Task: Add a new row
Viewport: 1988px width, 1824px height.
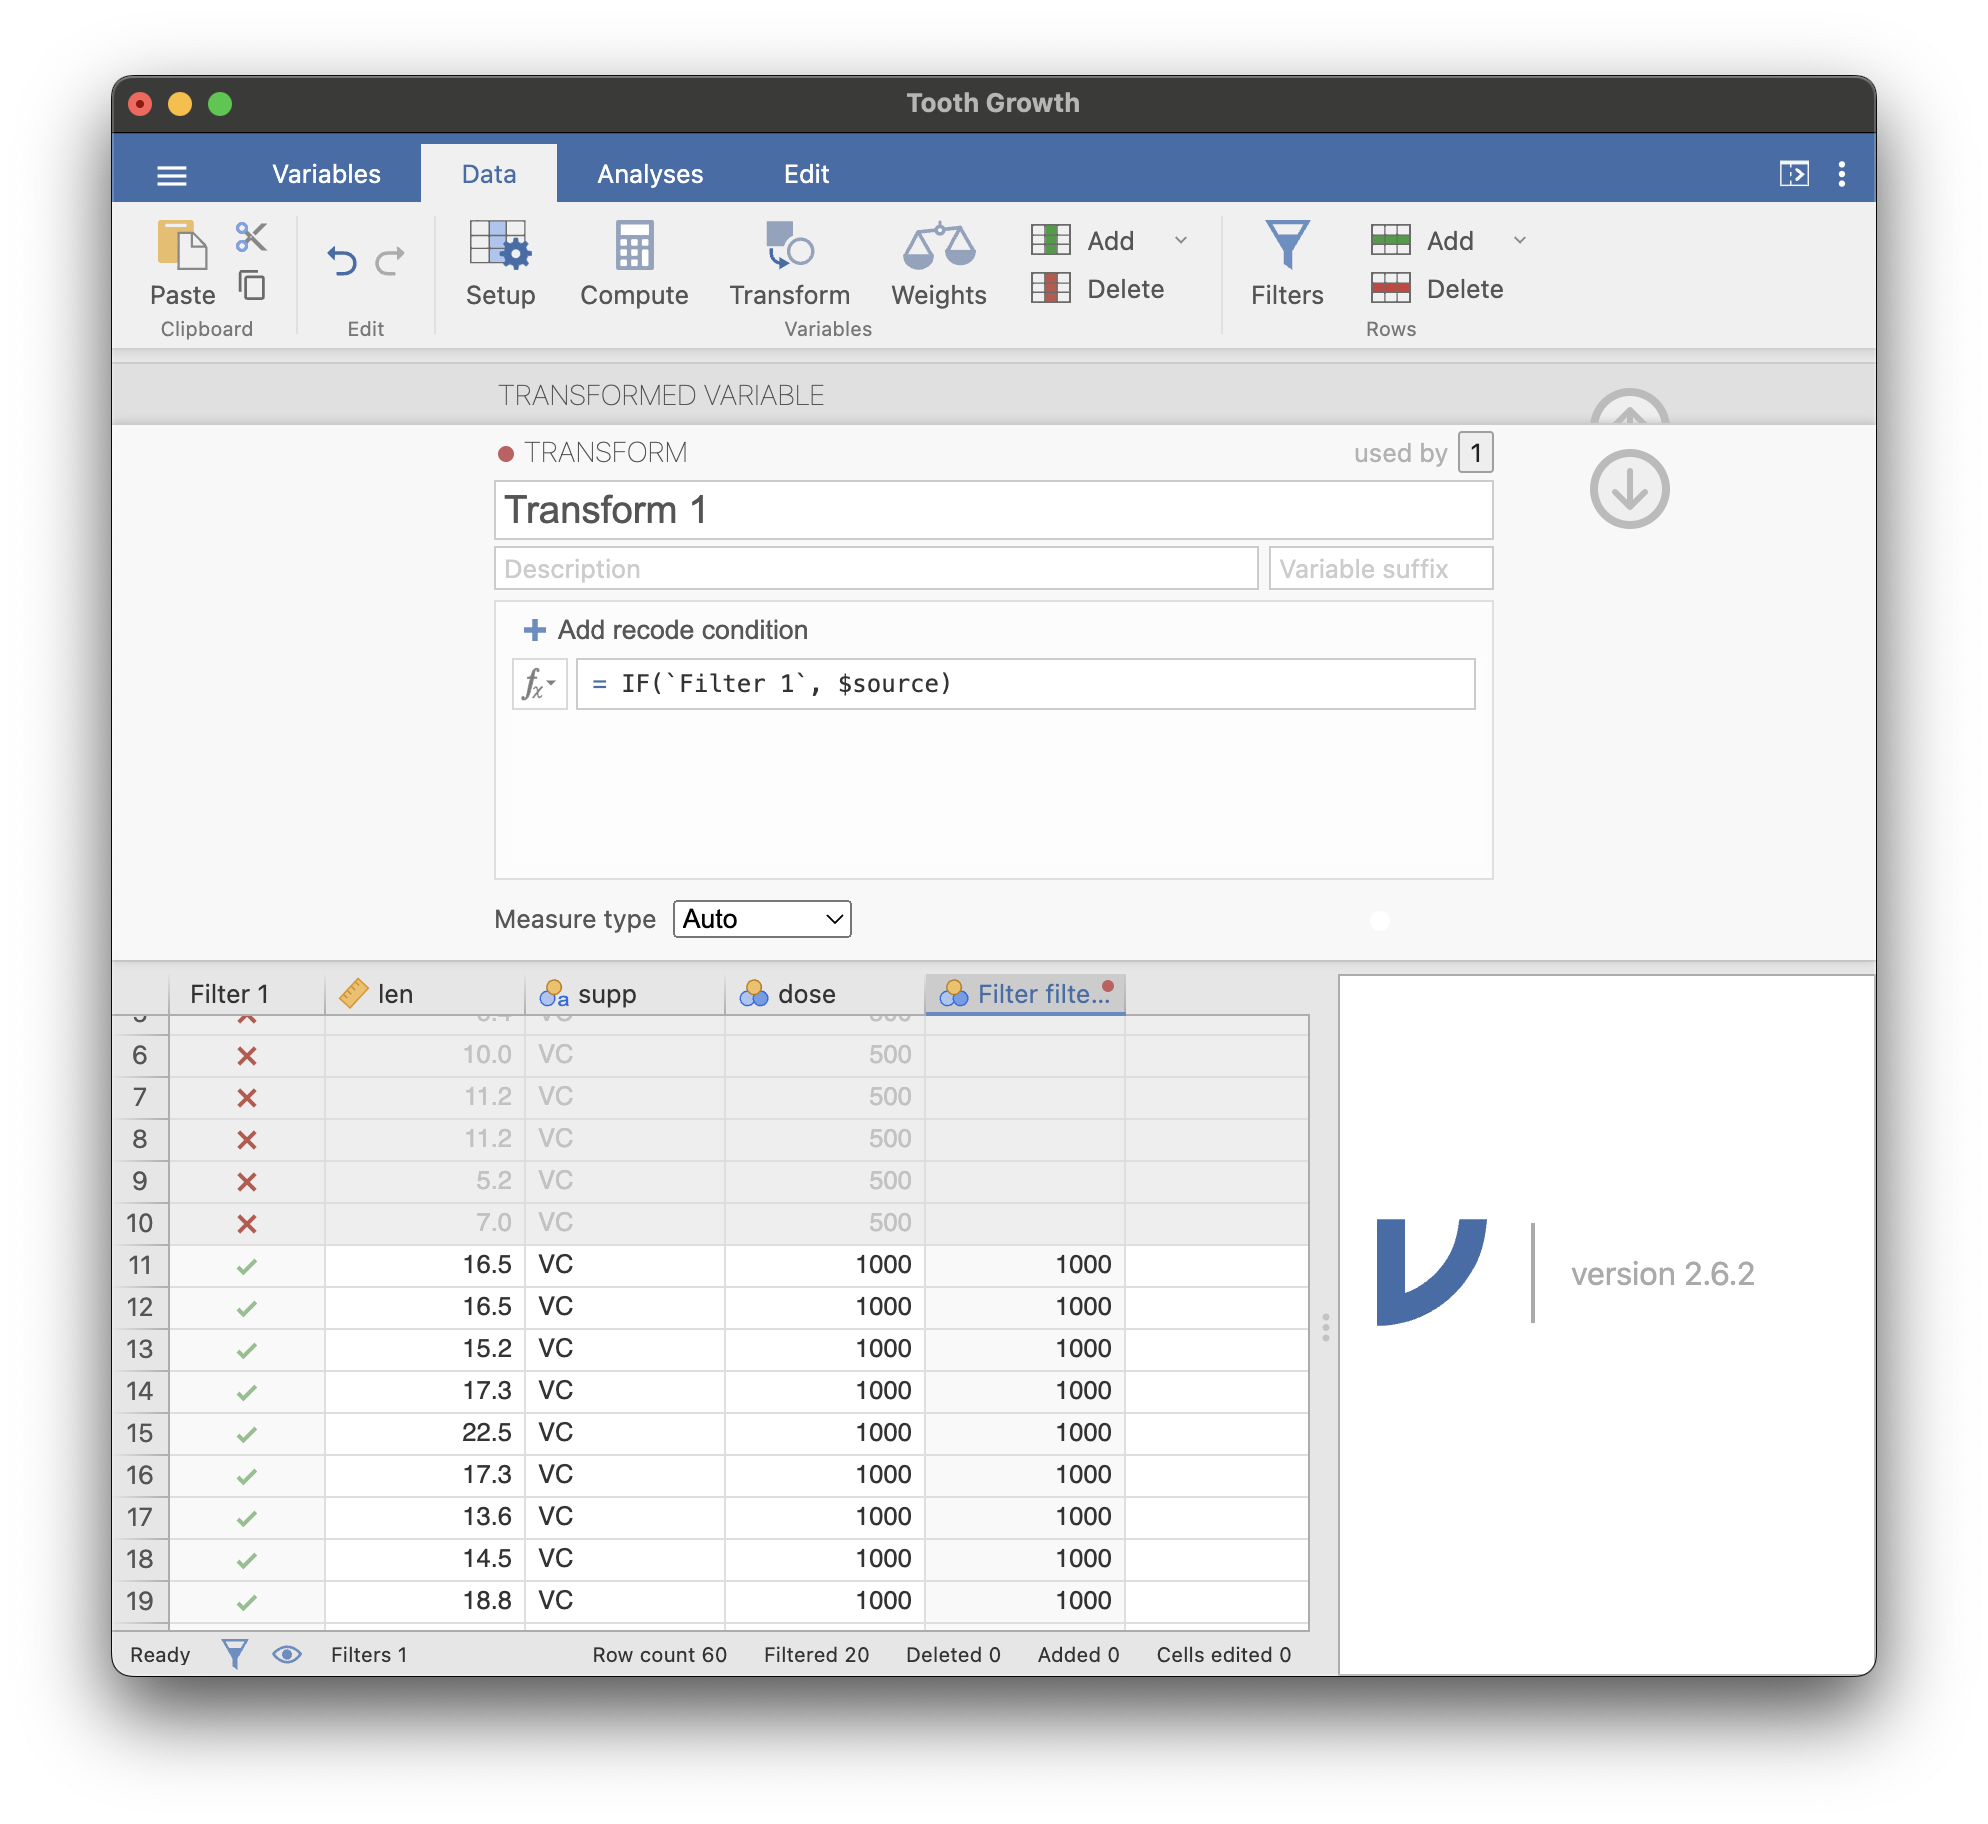Action: click(1422, 240)
